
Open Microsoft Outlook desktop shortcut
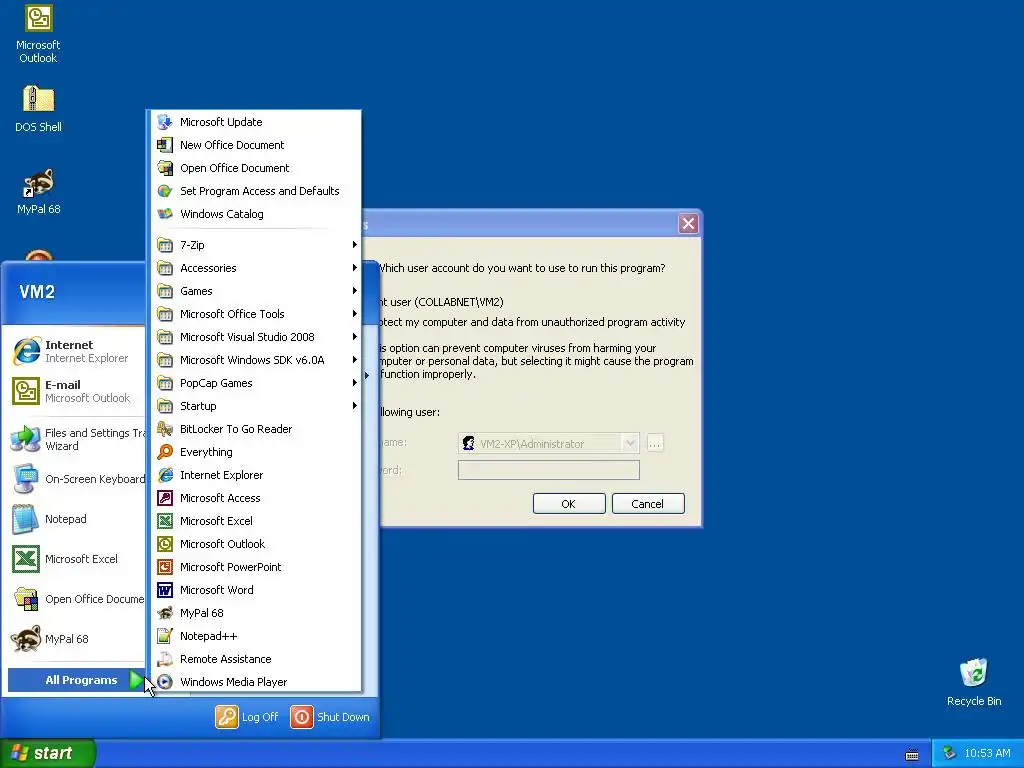tap(38, 34)
